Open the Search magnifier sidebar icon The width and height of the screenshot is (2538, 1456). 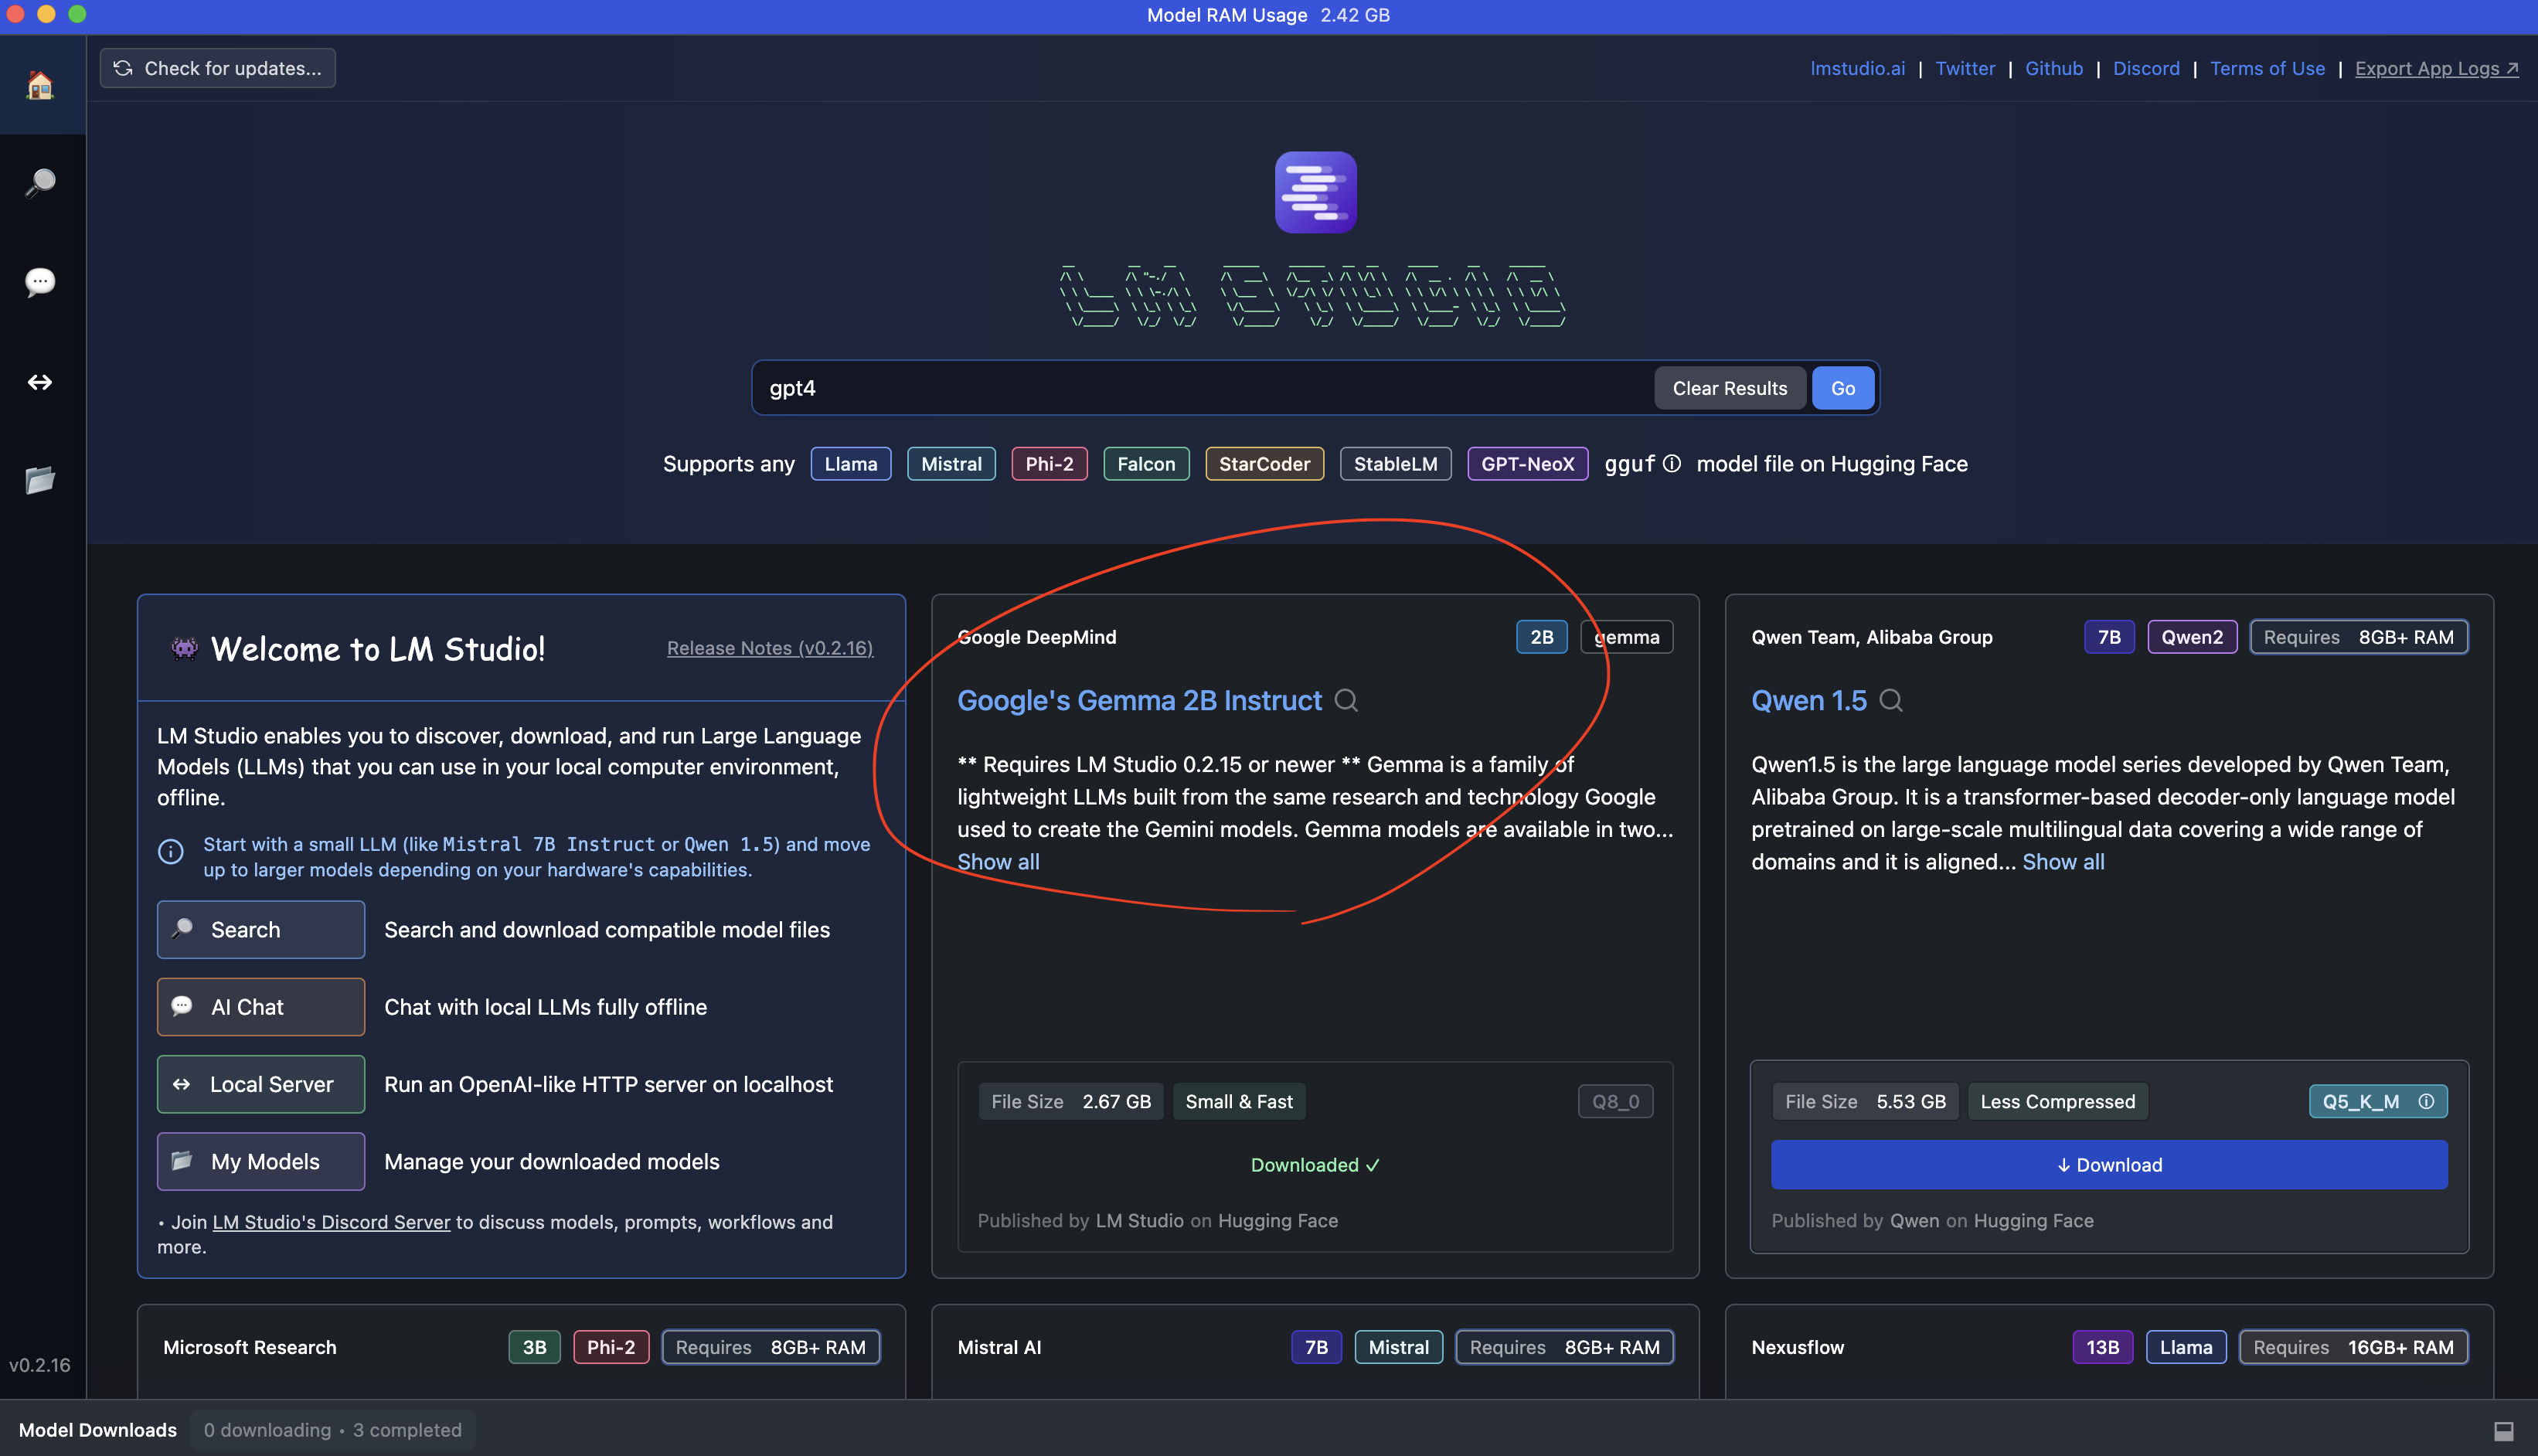(x=40, y=183)
